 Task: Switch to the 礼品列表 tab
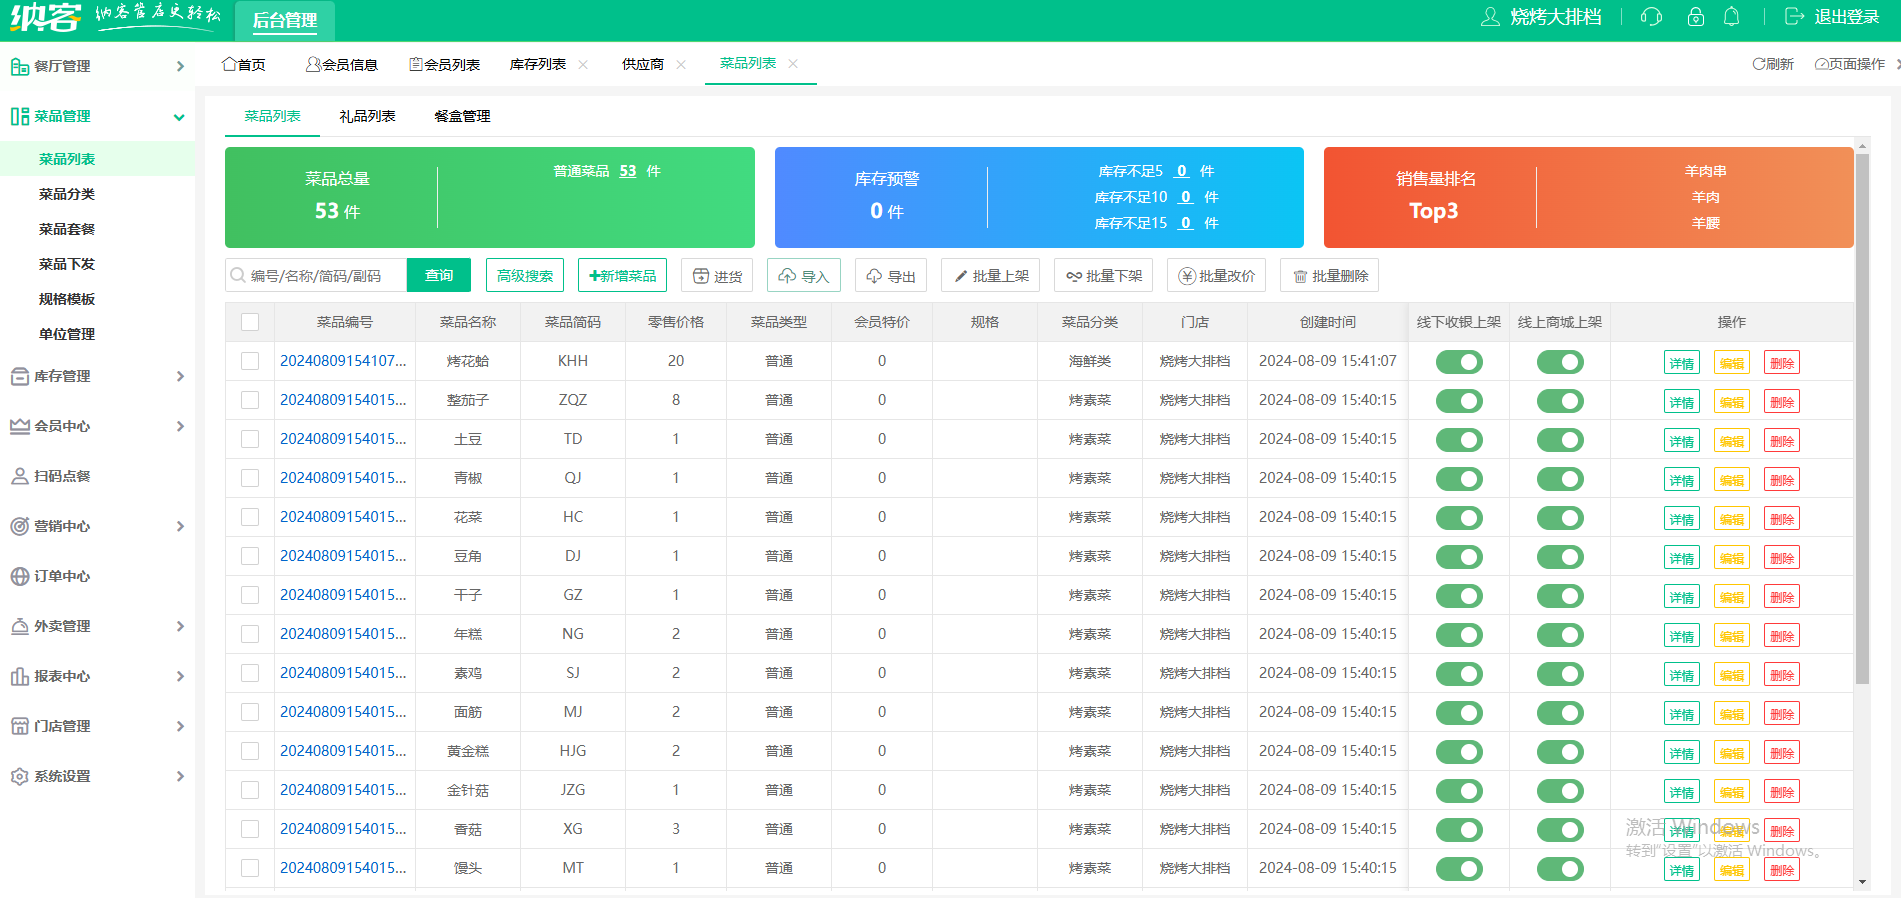pyautogui.click(x=367, y=116)
